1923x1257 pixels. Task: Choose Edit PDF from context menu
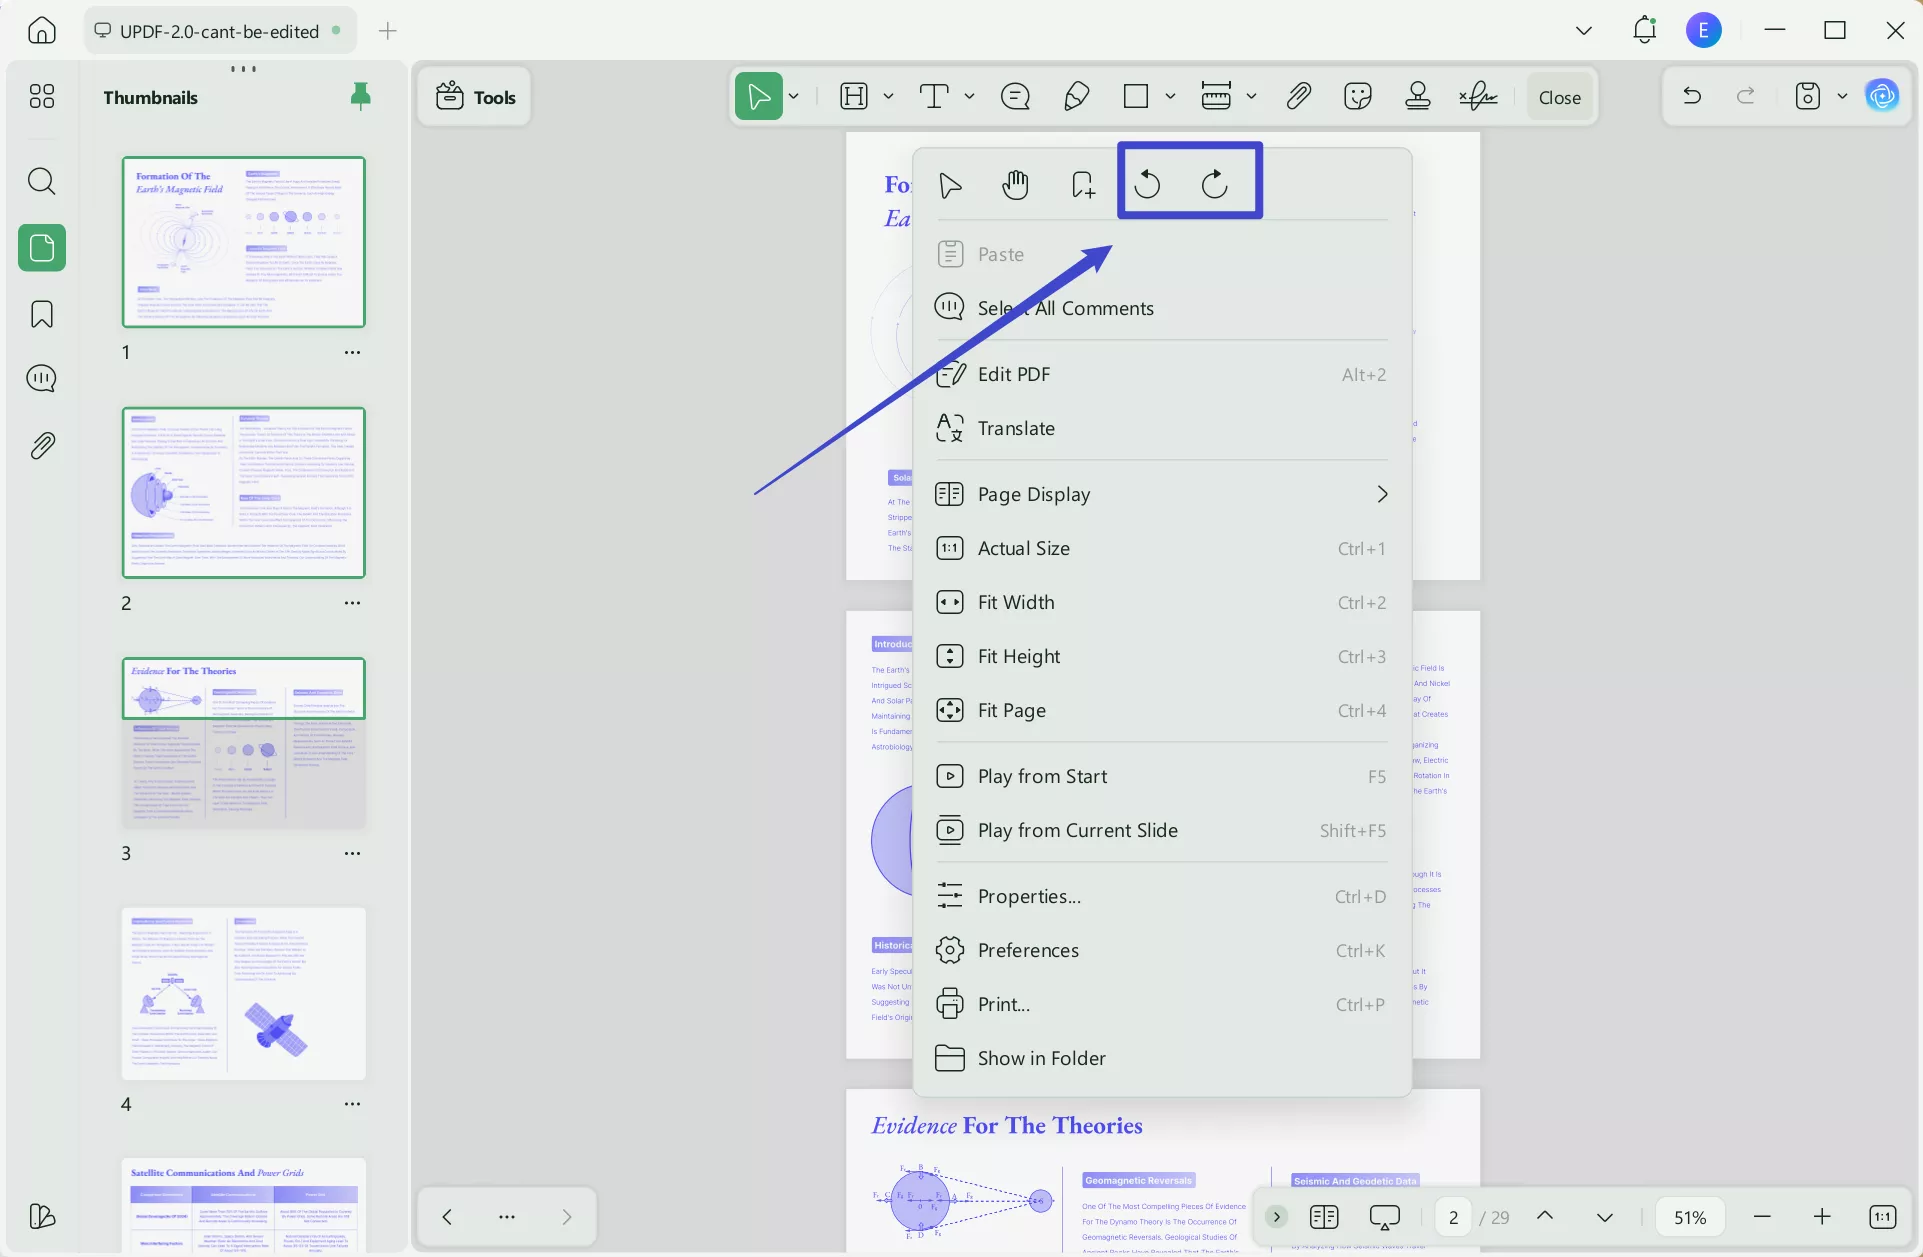[x=1014, y=374]
